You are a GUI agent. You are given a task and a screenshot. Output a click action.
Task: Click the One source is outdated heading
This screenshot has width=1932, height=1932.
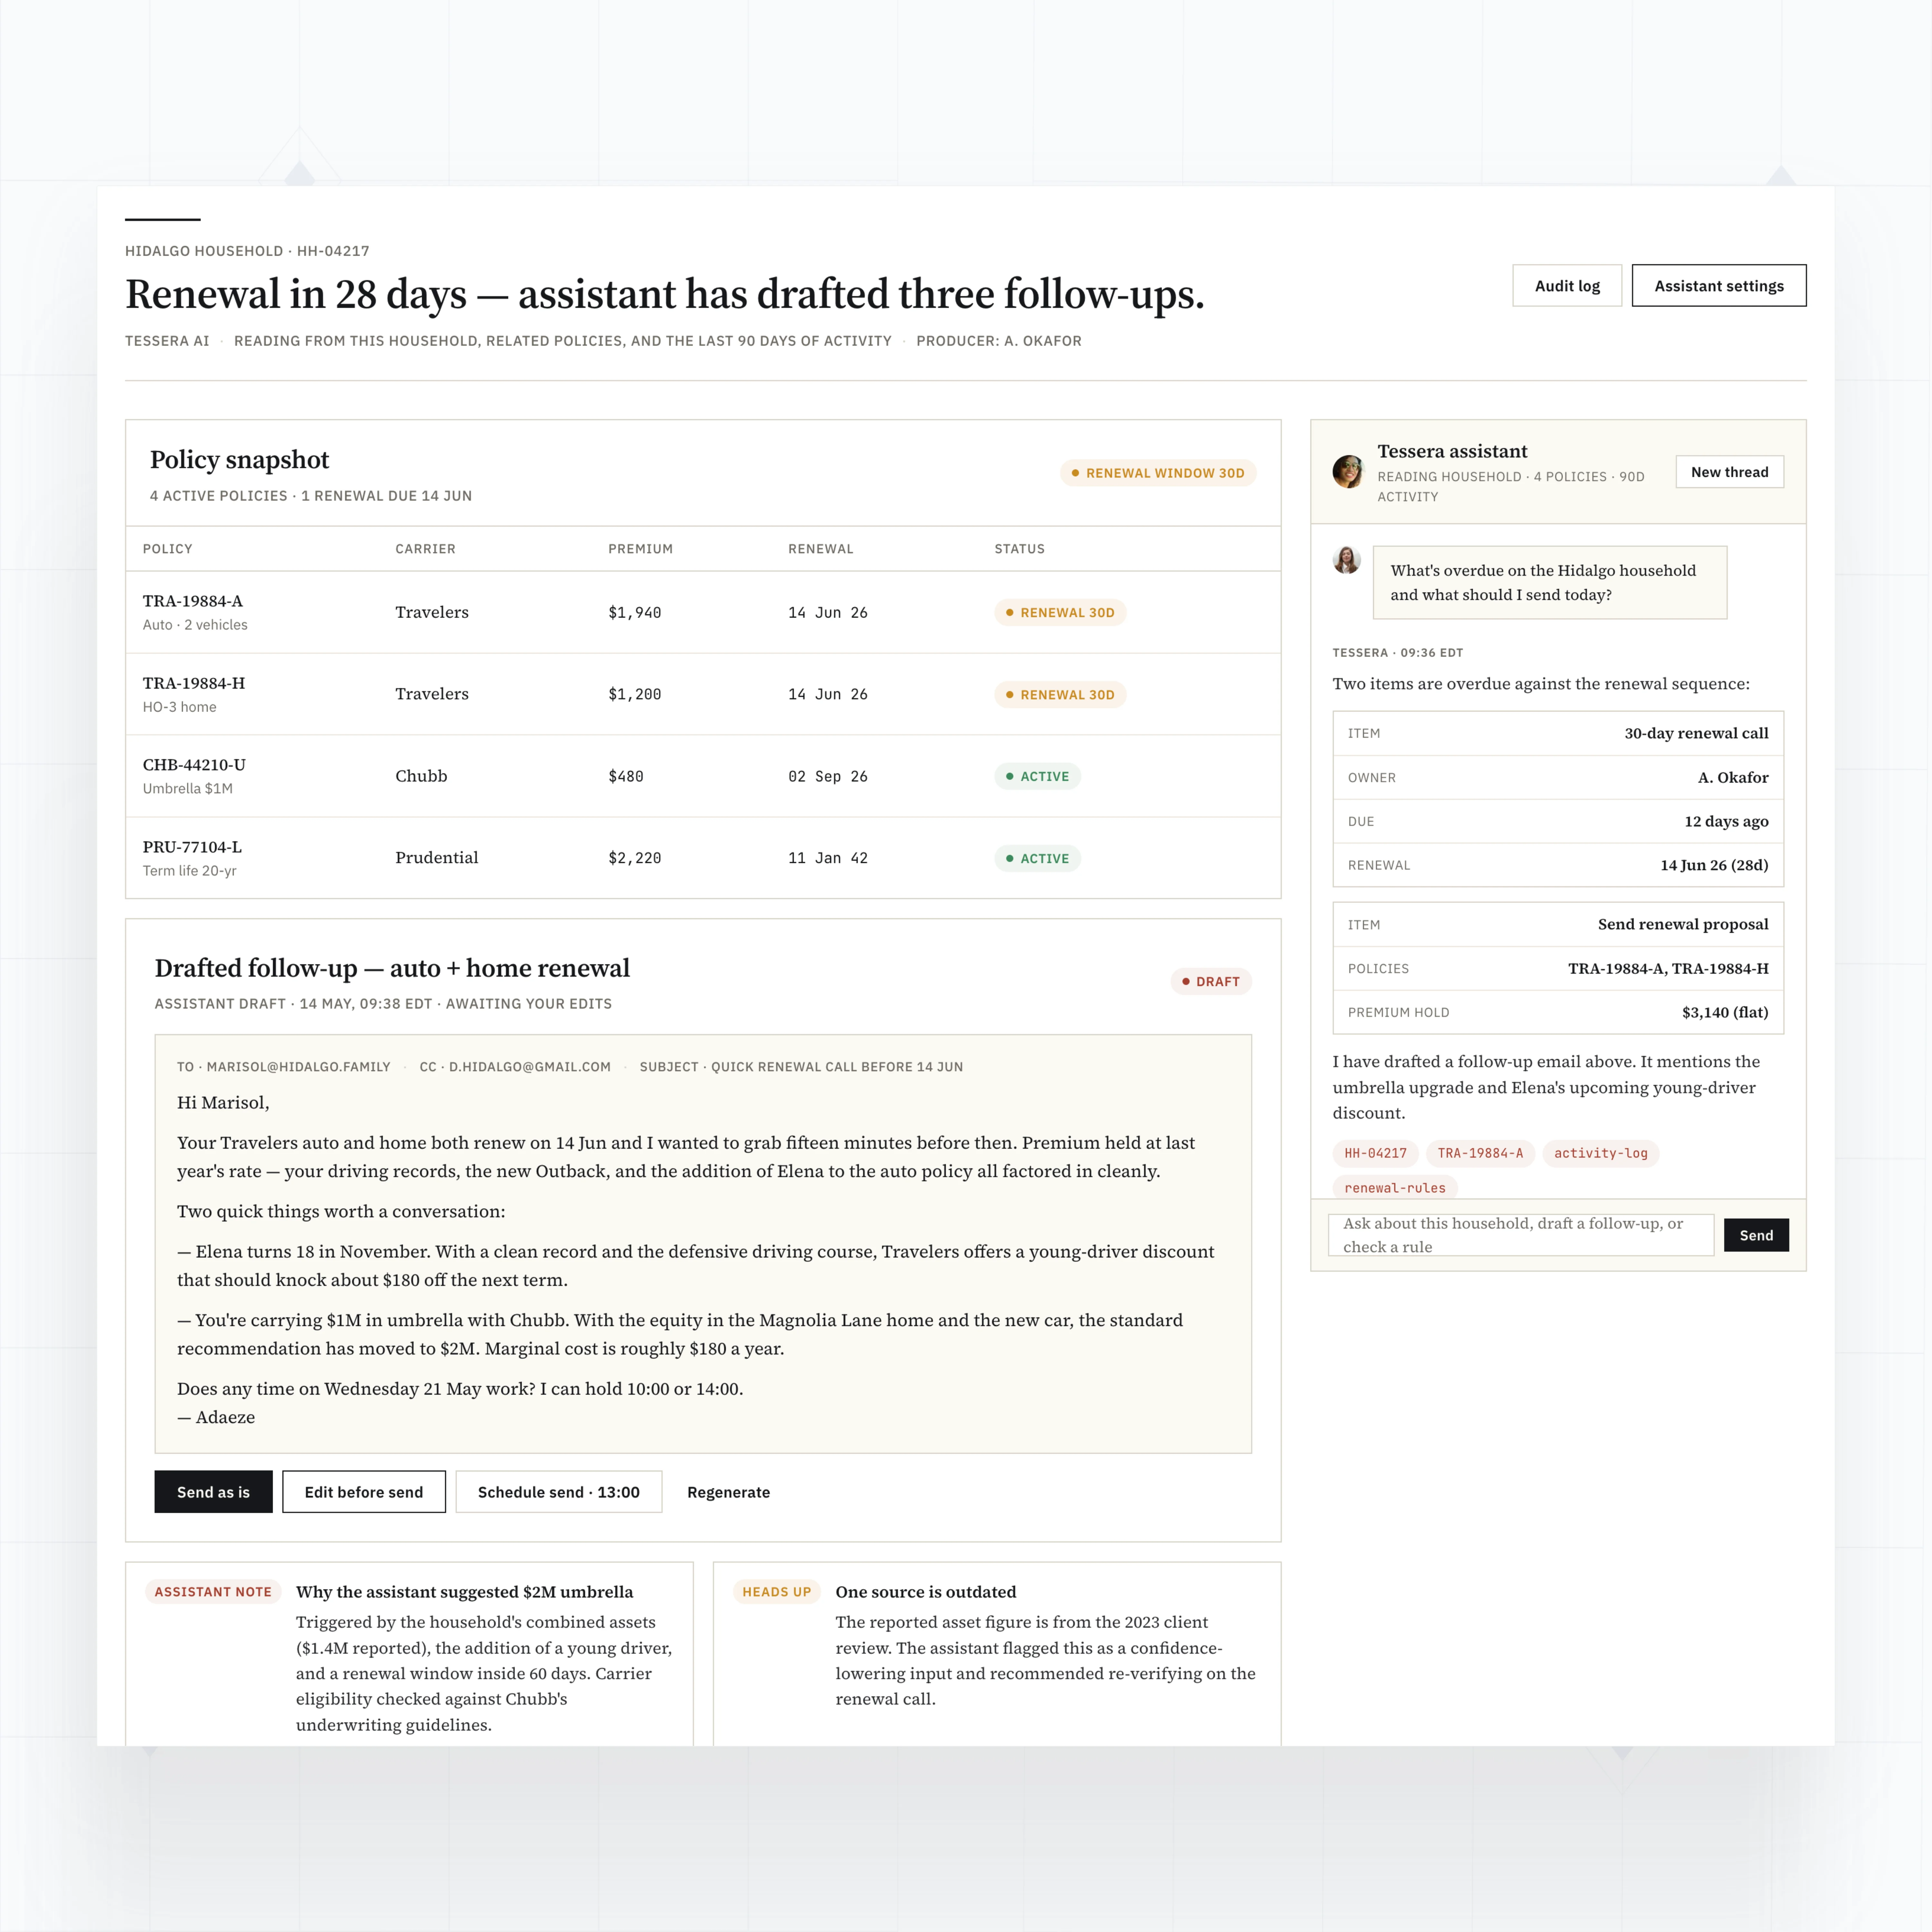pyautogui.click(x=926, y=1592)
